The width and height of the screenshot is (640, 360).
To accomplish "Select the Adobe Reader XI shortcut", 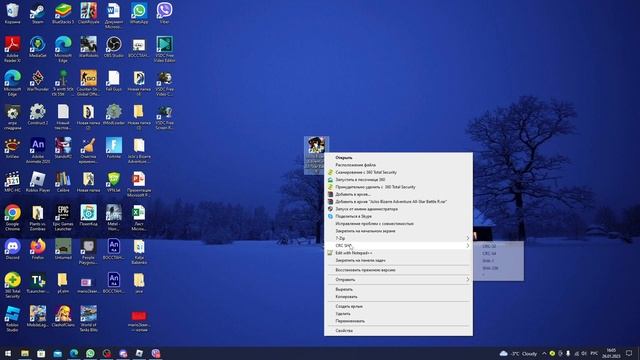I will [x=12, y=49].
